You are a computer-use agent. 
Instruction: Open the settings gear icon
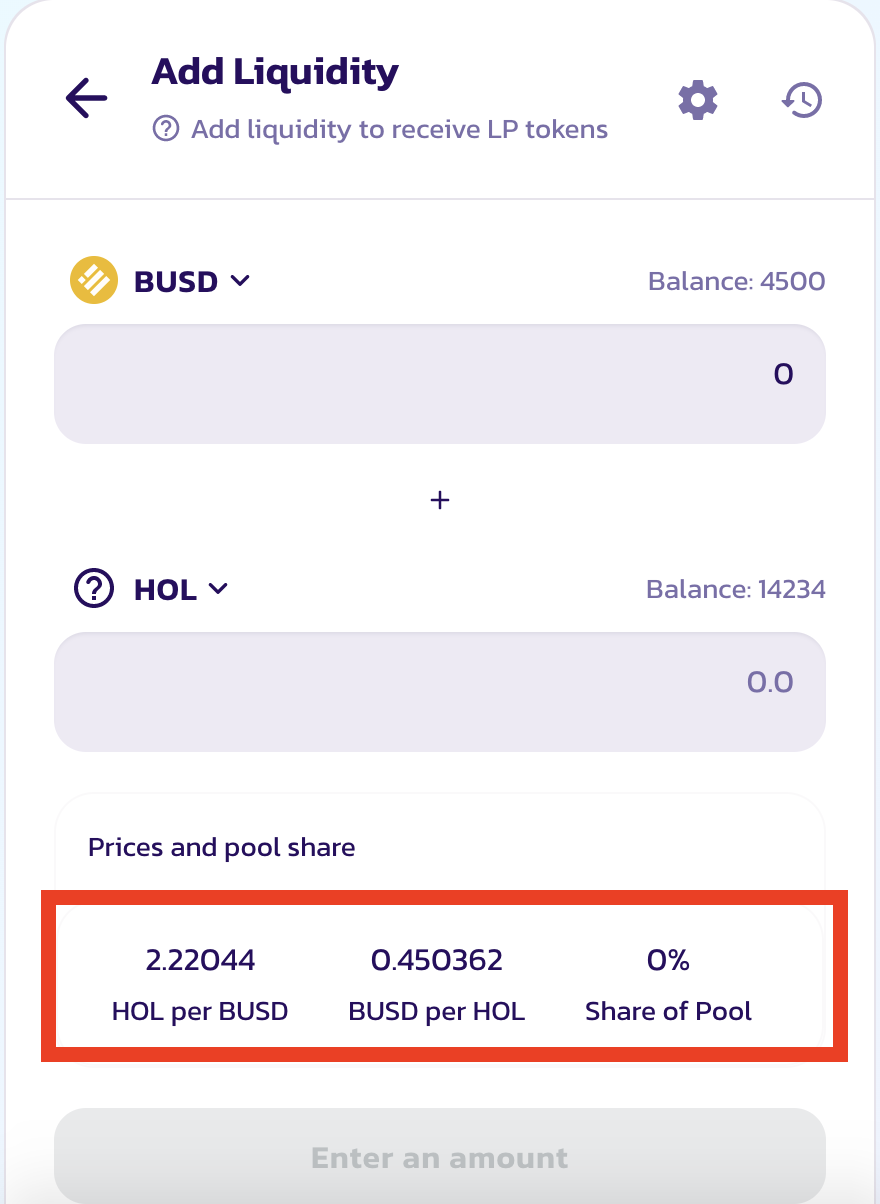pyautogui.click(x=698, y=99)
